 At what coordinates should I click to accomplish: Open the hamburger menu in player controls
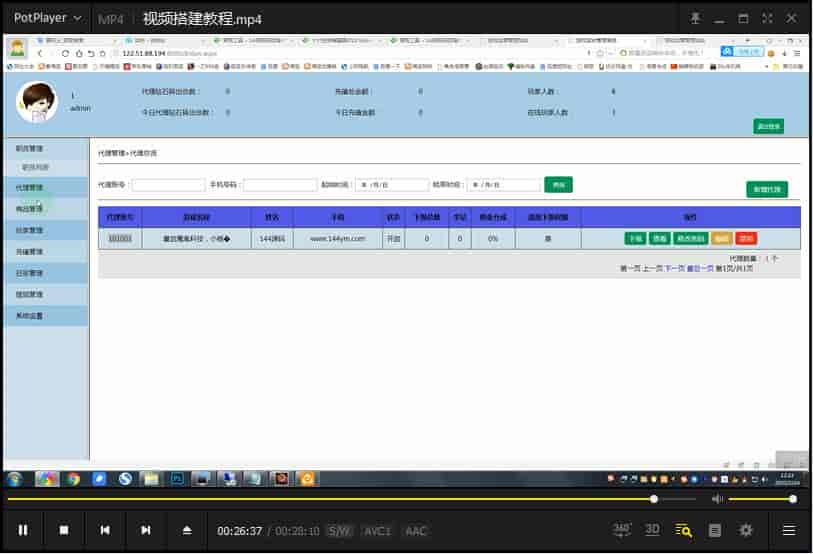click(789, 530)
